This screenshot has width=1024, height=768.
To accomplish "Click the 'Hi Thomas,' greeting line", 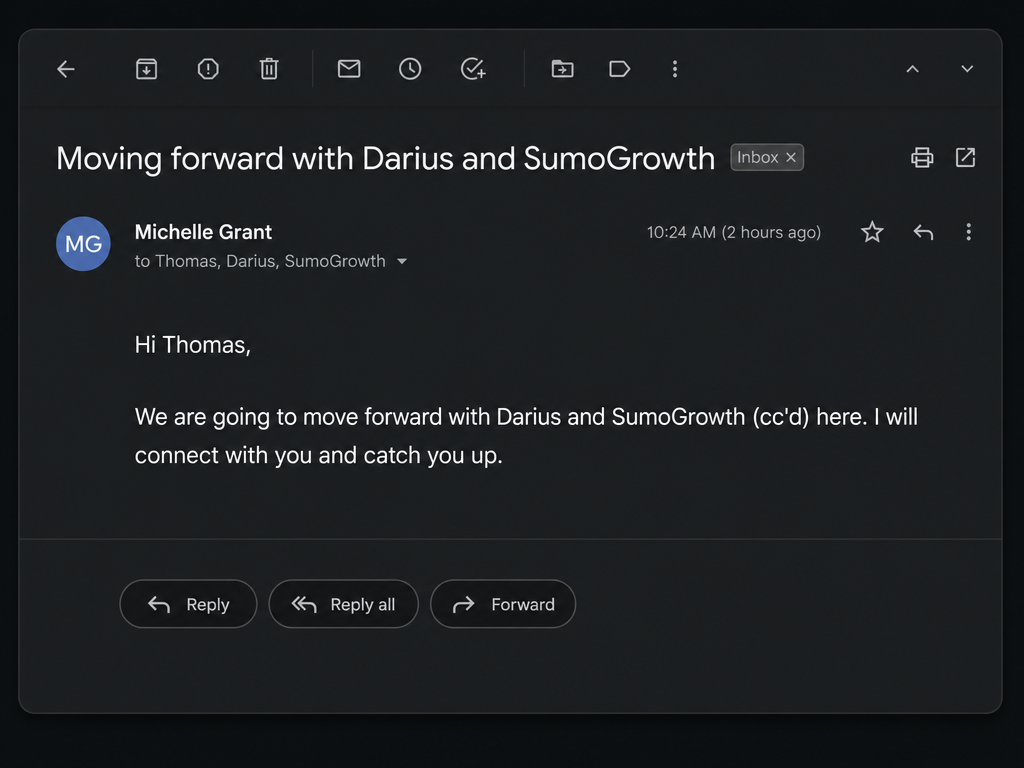I will [x=193, y=345].
